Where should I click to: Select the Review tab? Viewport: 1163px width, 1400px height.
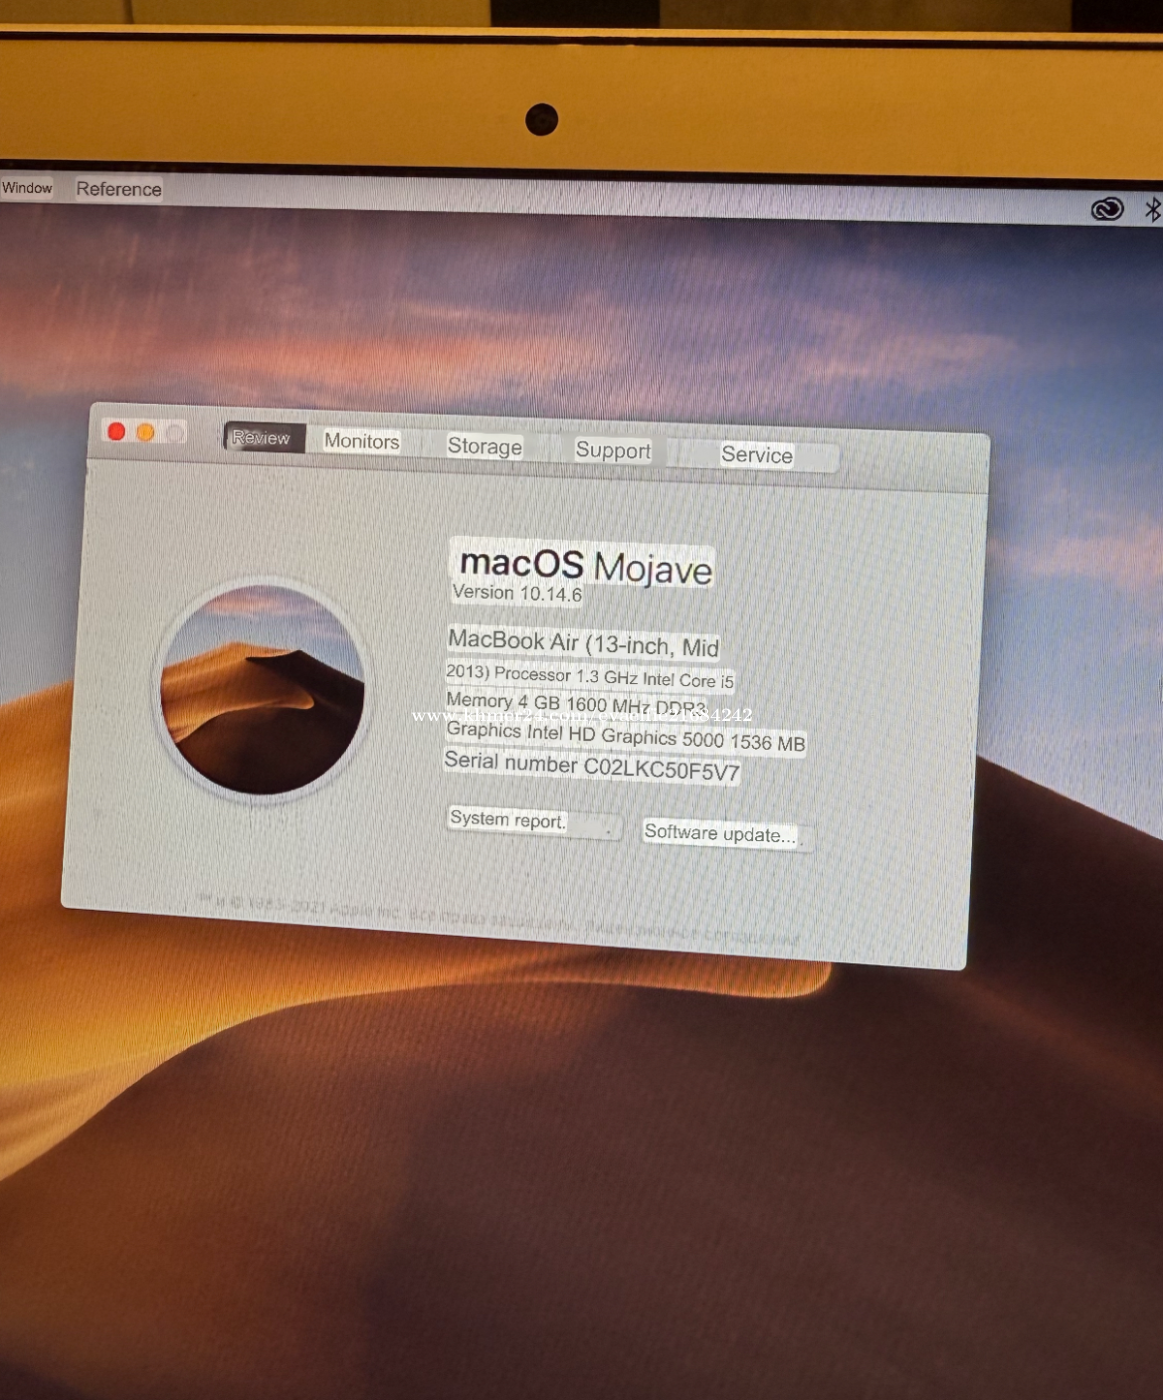pos(264,437)
